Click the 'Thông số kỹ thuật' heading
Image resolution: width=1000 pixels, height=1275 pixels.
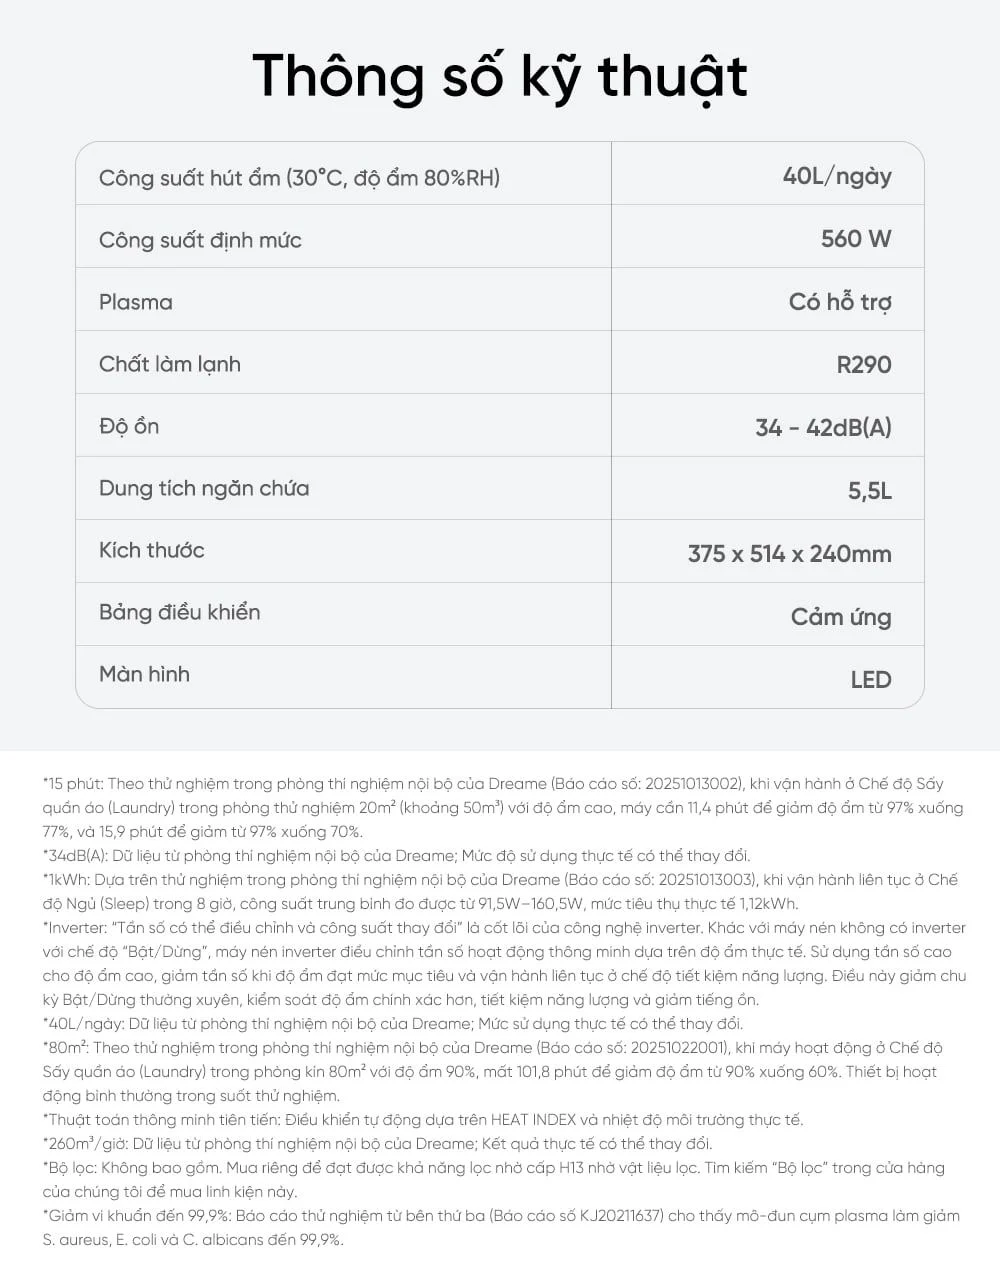[500, 77]
